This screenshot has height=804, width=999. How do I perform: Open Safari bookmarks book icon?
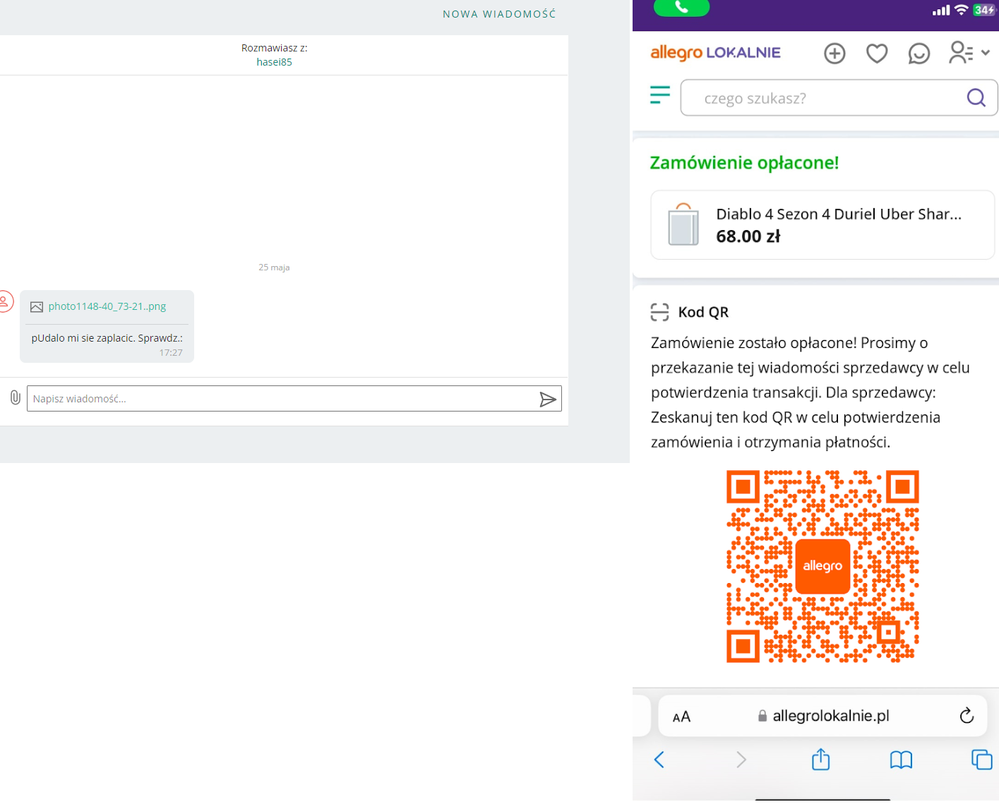pos(901,759)
